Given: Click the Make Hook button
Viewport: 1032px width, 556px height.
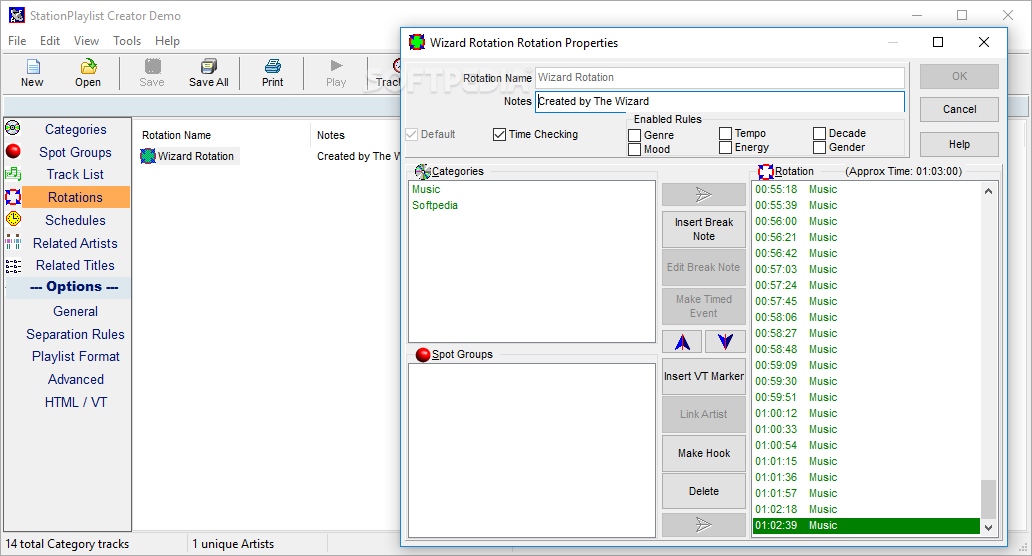Looking at the screenshot, I should 704,453.
